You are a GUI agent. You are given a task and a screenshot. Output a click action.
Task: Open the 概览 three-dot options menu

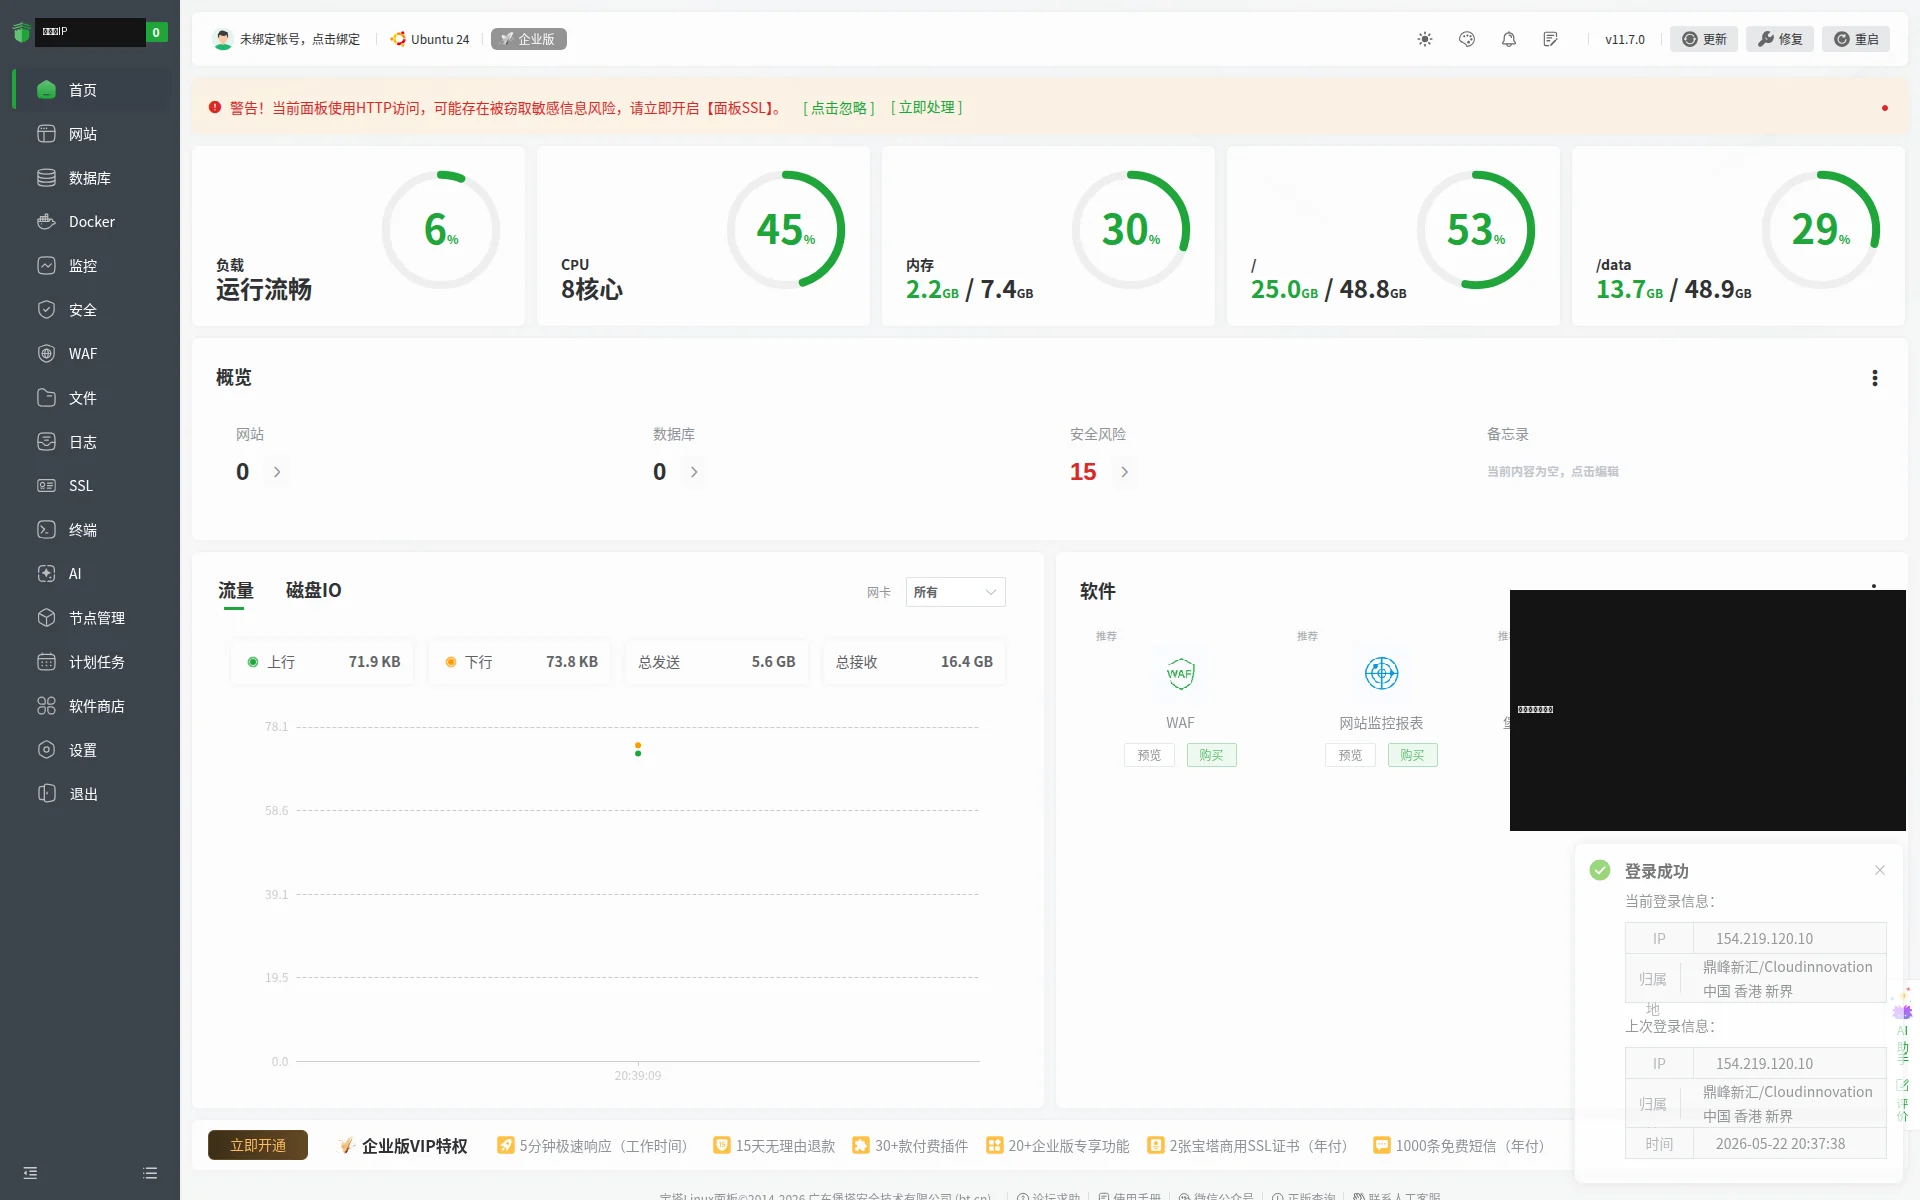click(x=1874, y=378)
